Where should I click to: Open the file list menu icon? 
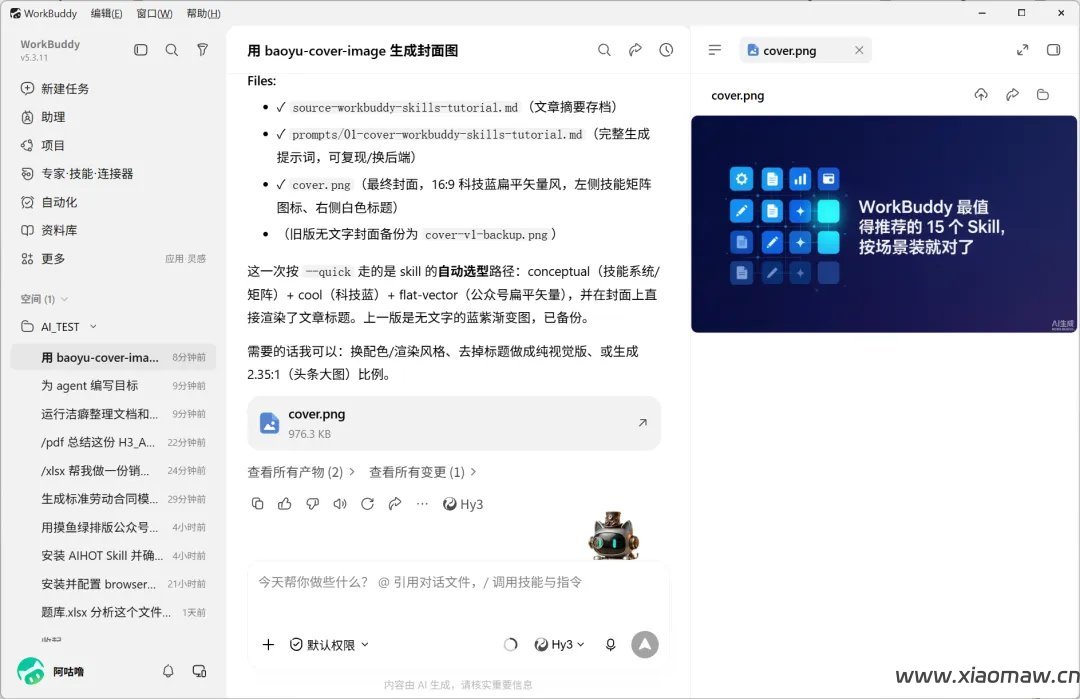(715, 50)
